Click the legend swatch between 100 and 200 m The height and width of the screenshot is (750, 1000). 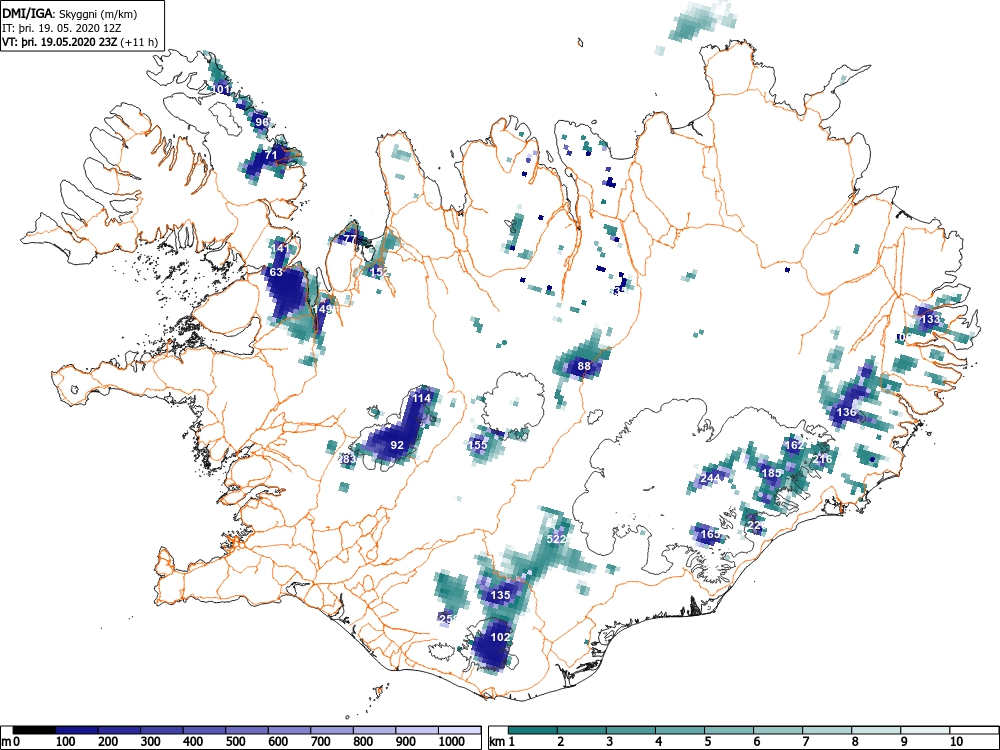77,730
